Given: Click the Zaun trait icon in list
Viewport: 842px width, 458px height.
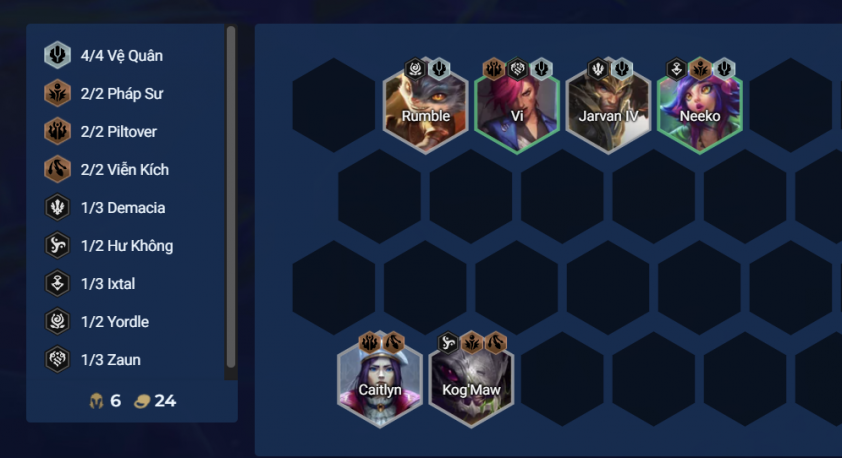Looking at the screenshot, I should click(57, 360).
